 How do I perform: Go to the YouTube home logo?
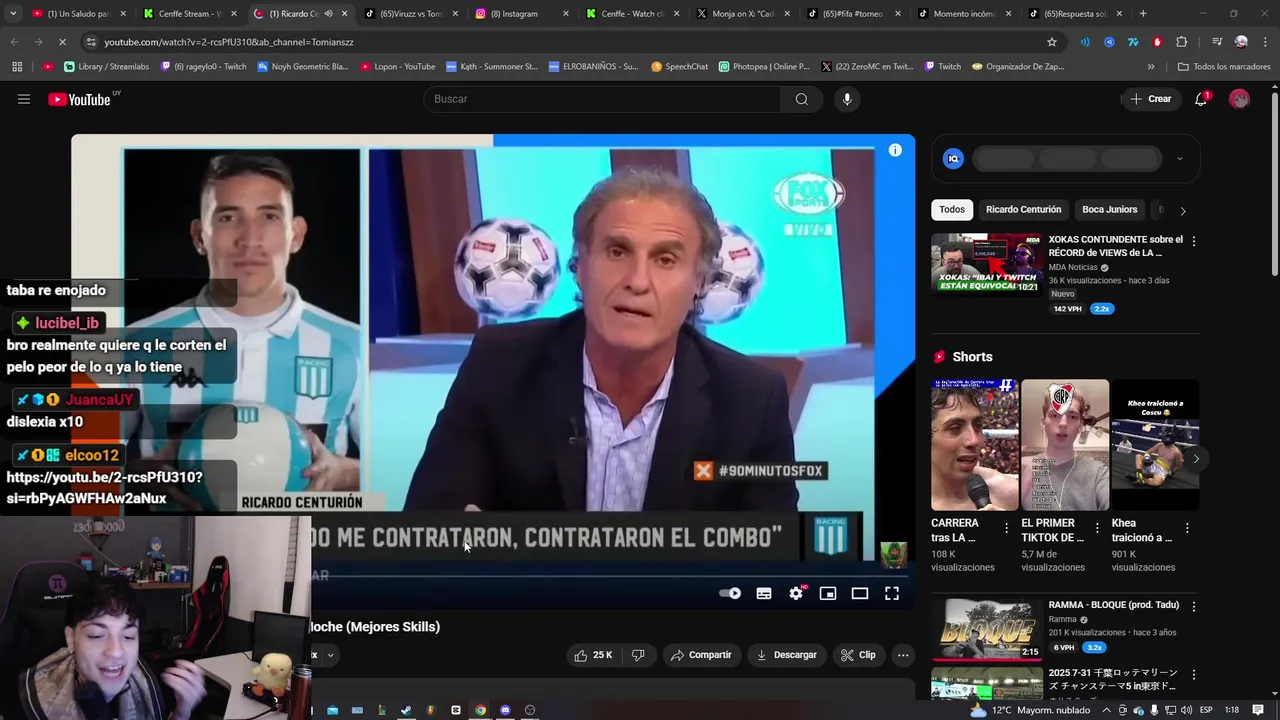pyautogui.click(x=80, y=99)
